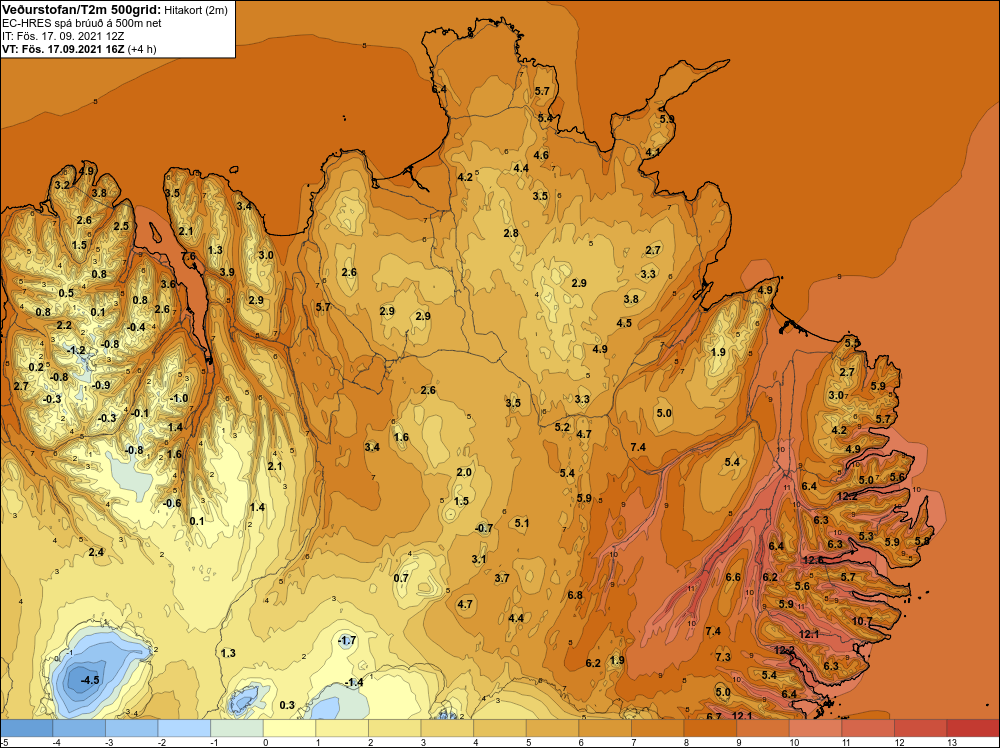Image resolution: width=1000 pixels, height=748 pixels.
Task: Click the legend swatch between 0 and 1
Action: coord(290,728)
